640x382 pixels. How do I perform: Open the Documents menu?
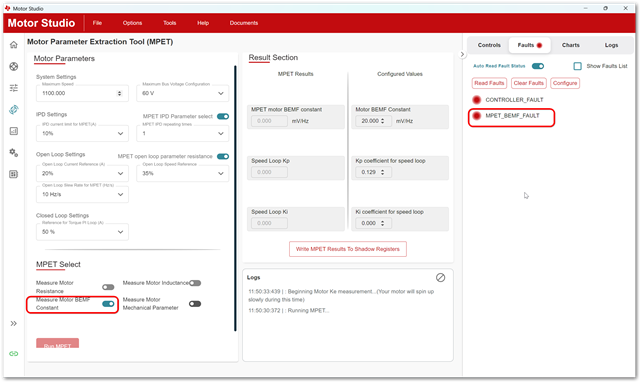(244, 23)
